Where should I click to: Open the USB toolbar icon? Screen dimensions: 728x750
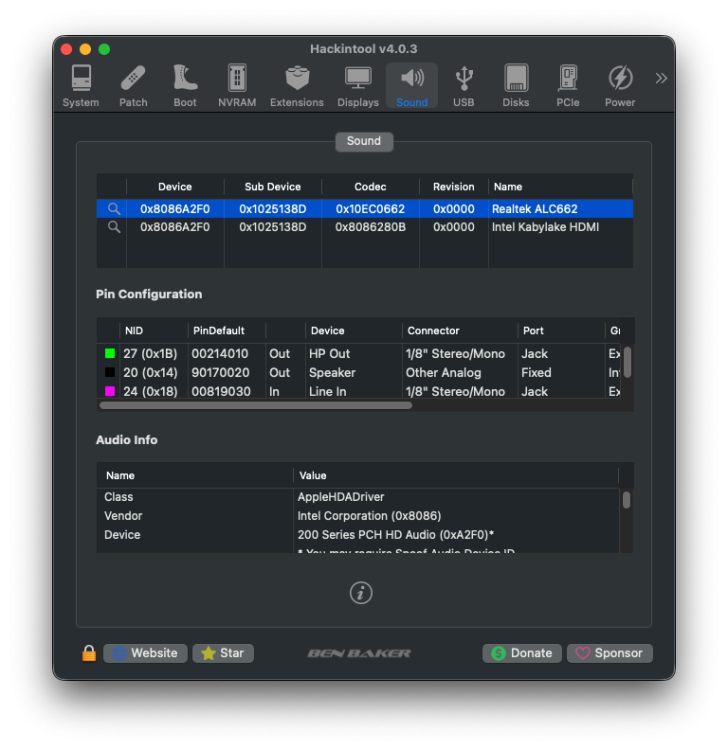(x=464, y=86)
